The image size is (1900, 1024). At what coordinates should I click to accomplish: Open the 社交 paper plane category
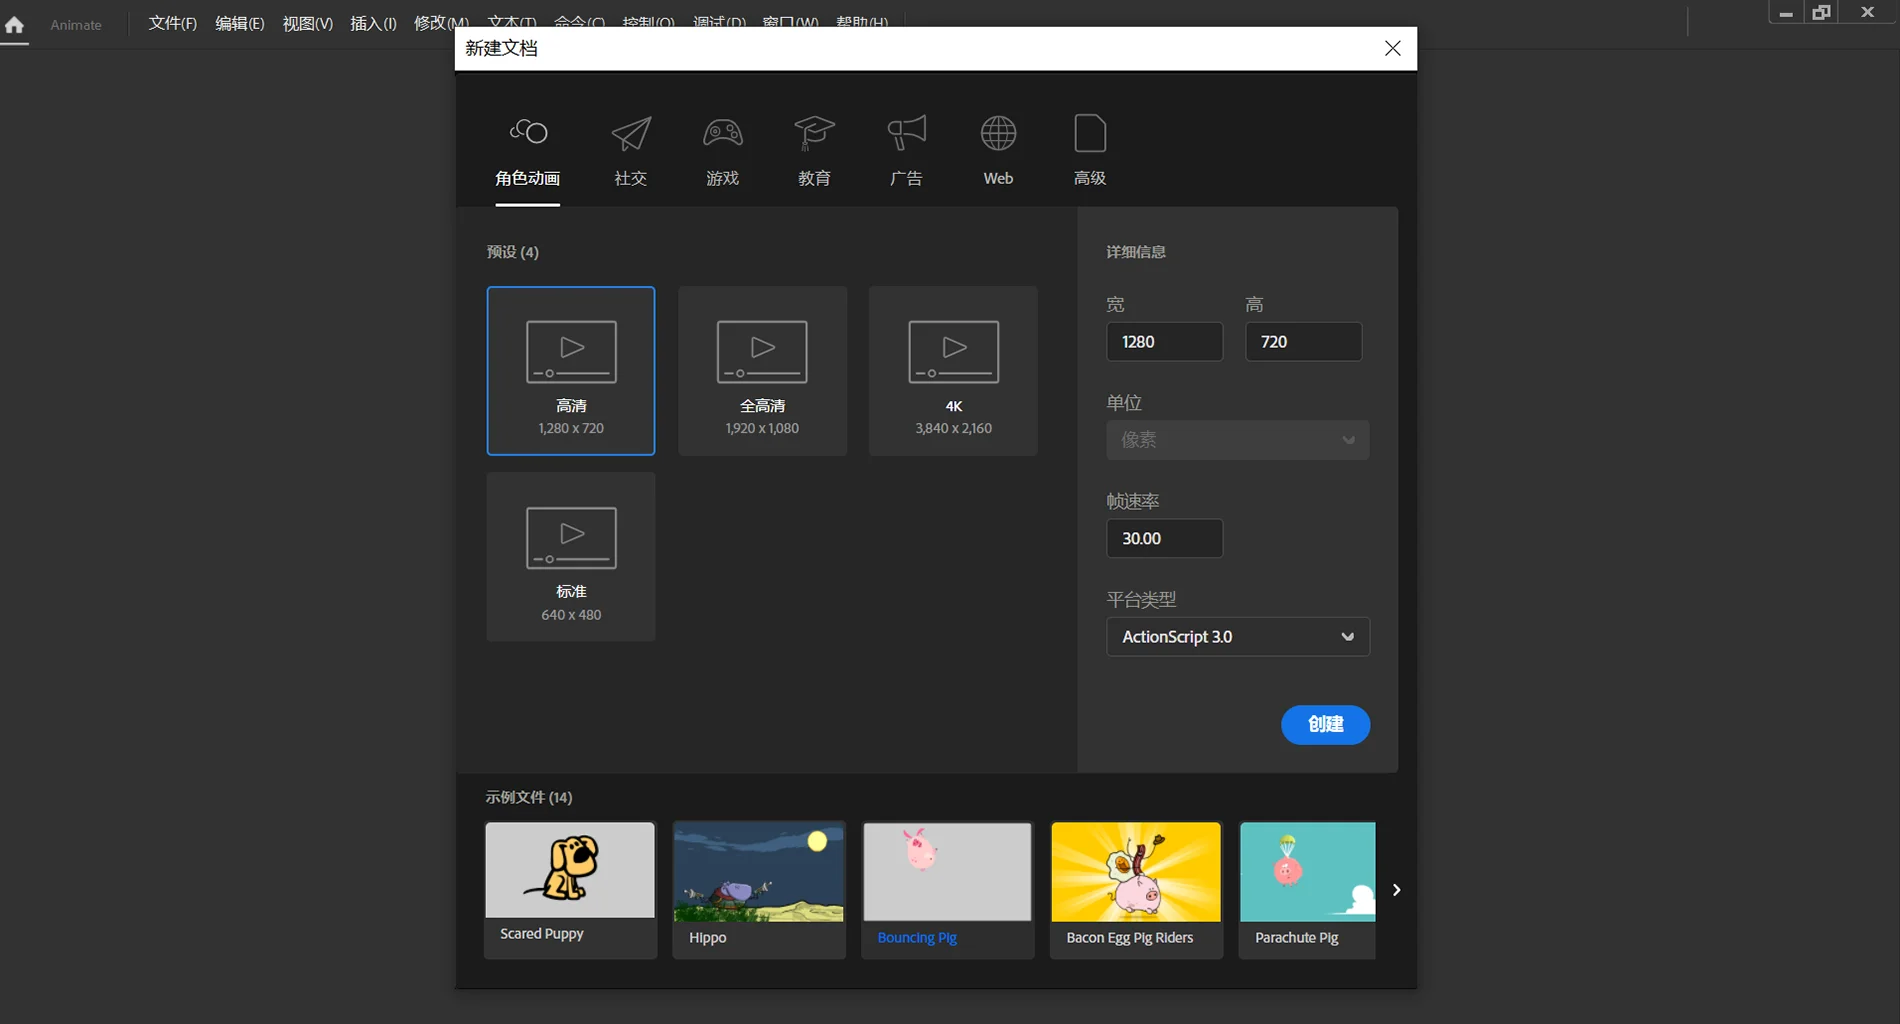[x=631, y=133]
